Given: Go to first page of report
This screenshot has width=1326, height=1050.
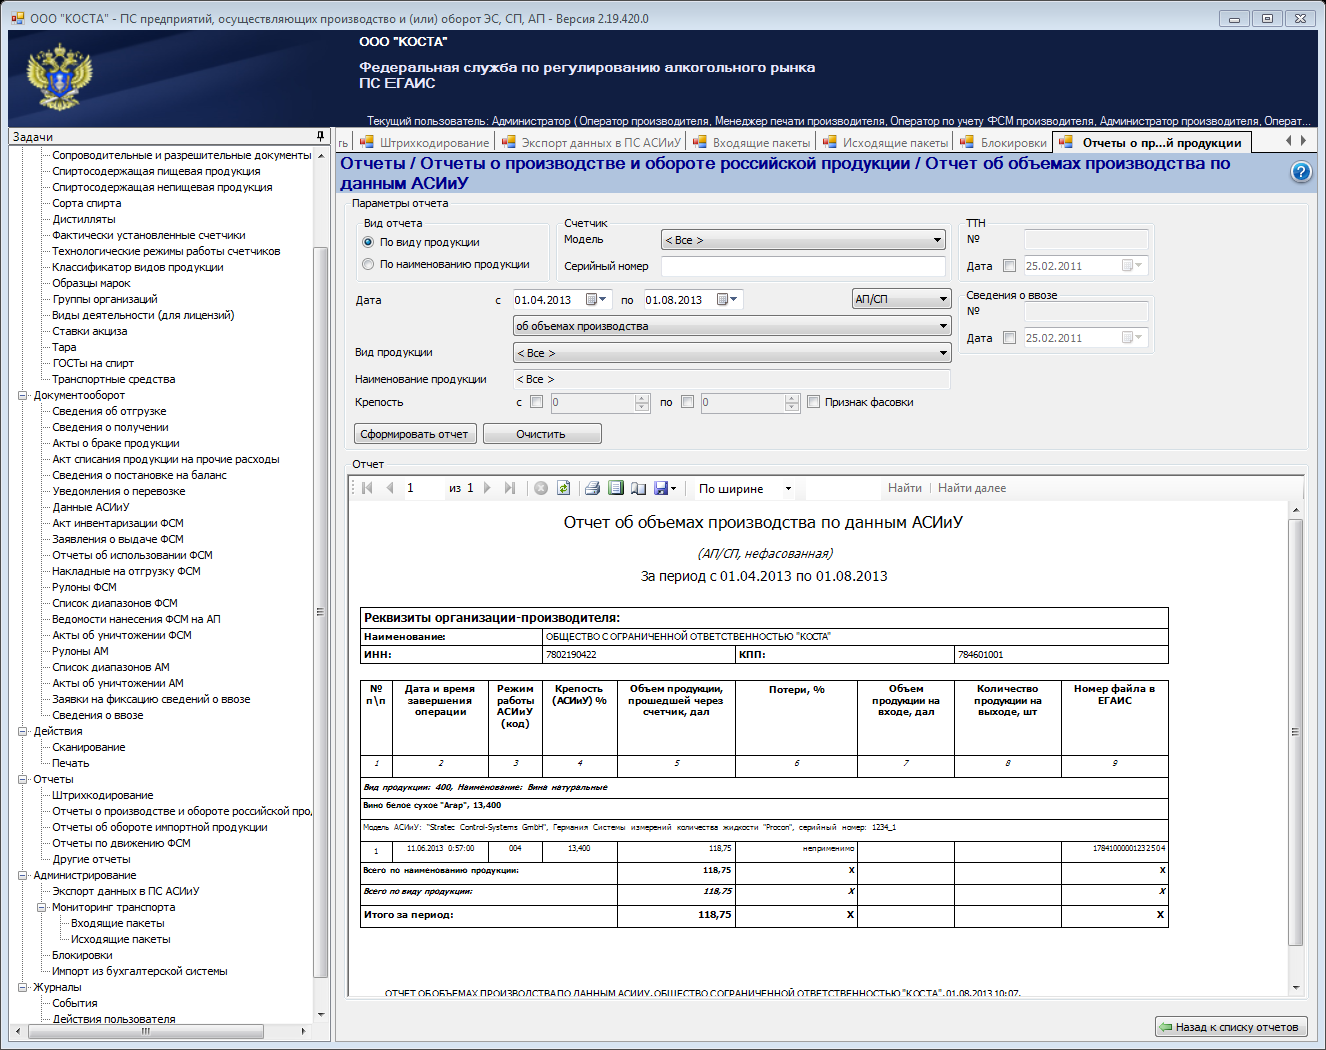Looking at the screenshot, I should point(367,488).
